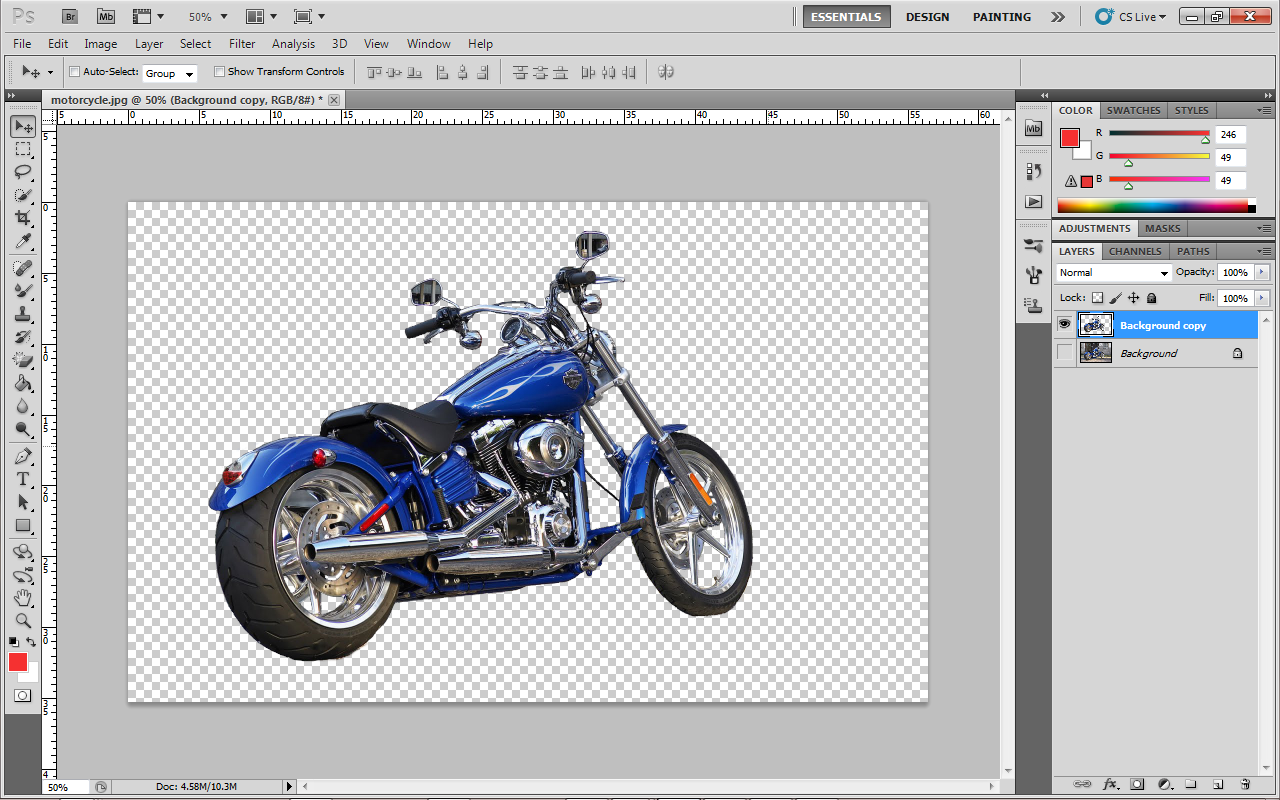1280x800 pixels.
Task: Select the Horizontal Type tool
Action: click(23, 479)
